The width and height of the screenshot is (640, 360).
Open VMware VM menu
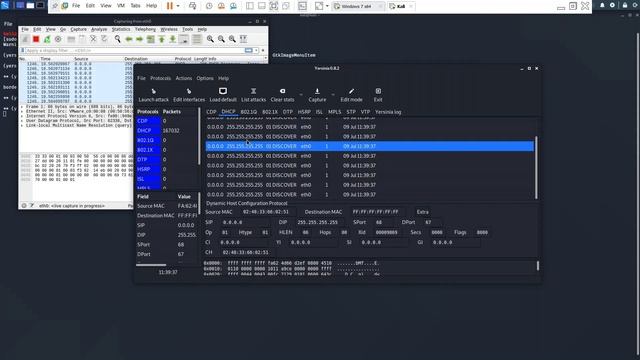pos(121,6)
